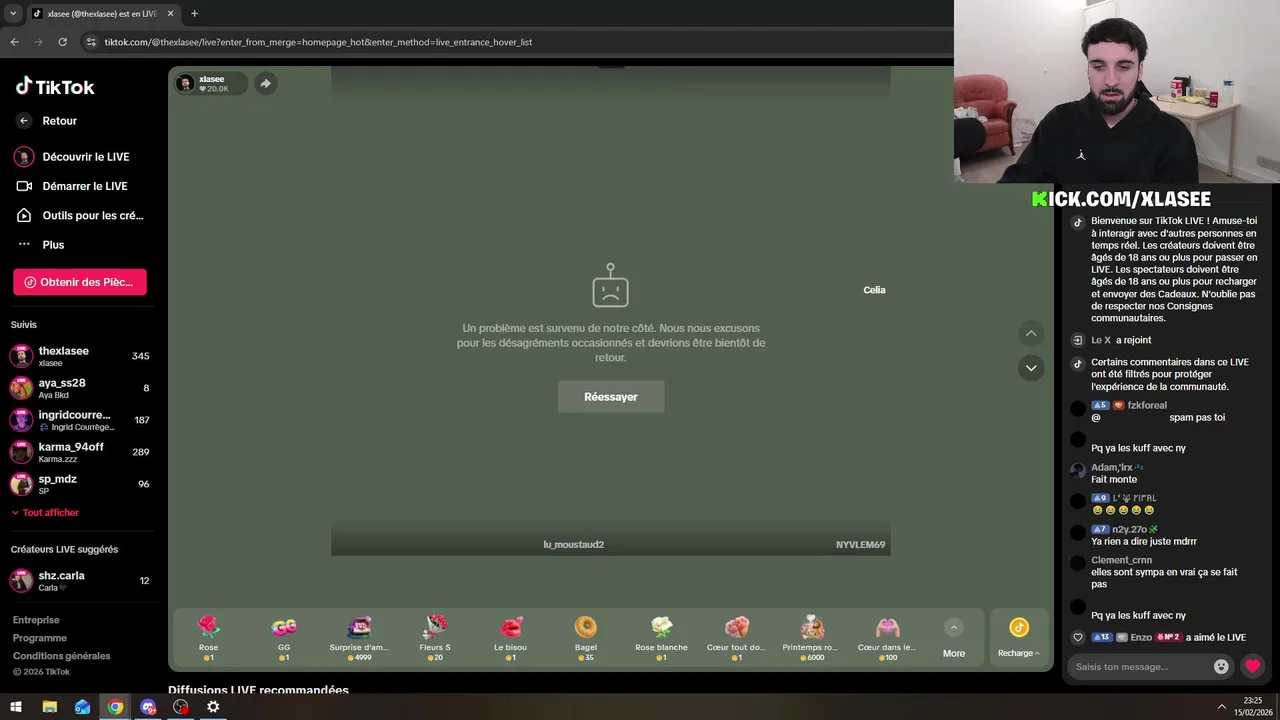
Task: Click xlasee streamer avatar
Action: [x=185, y=84]
